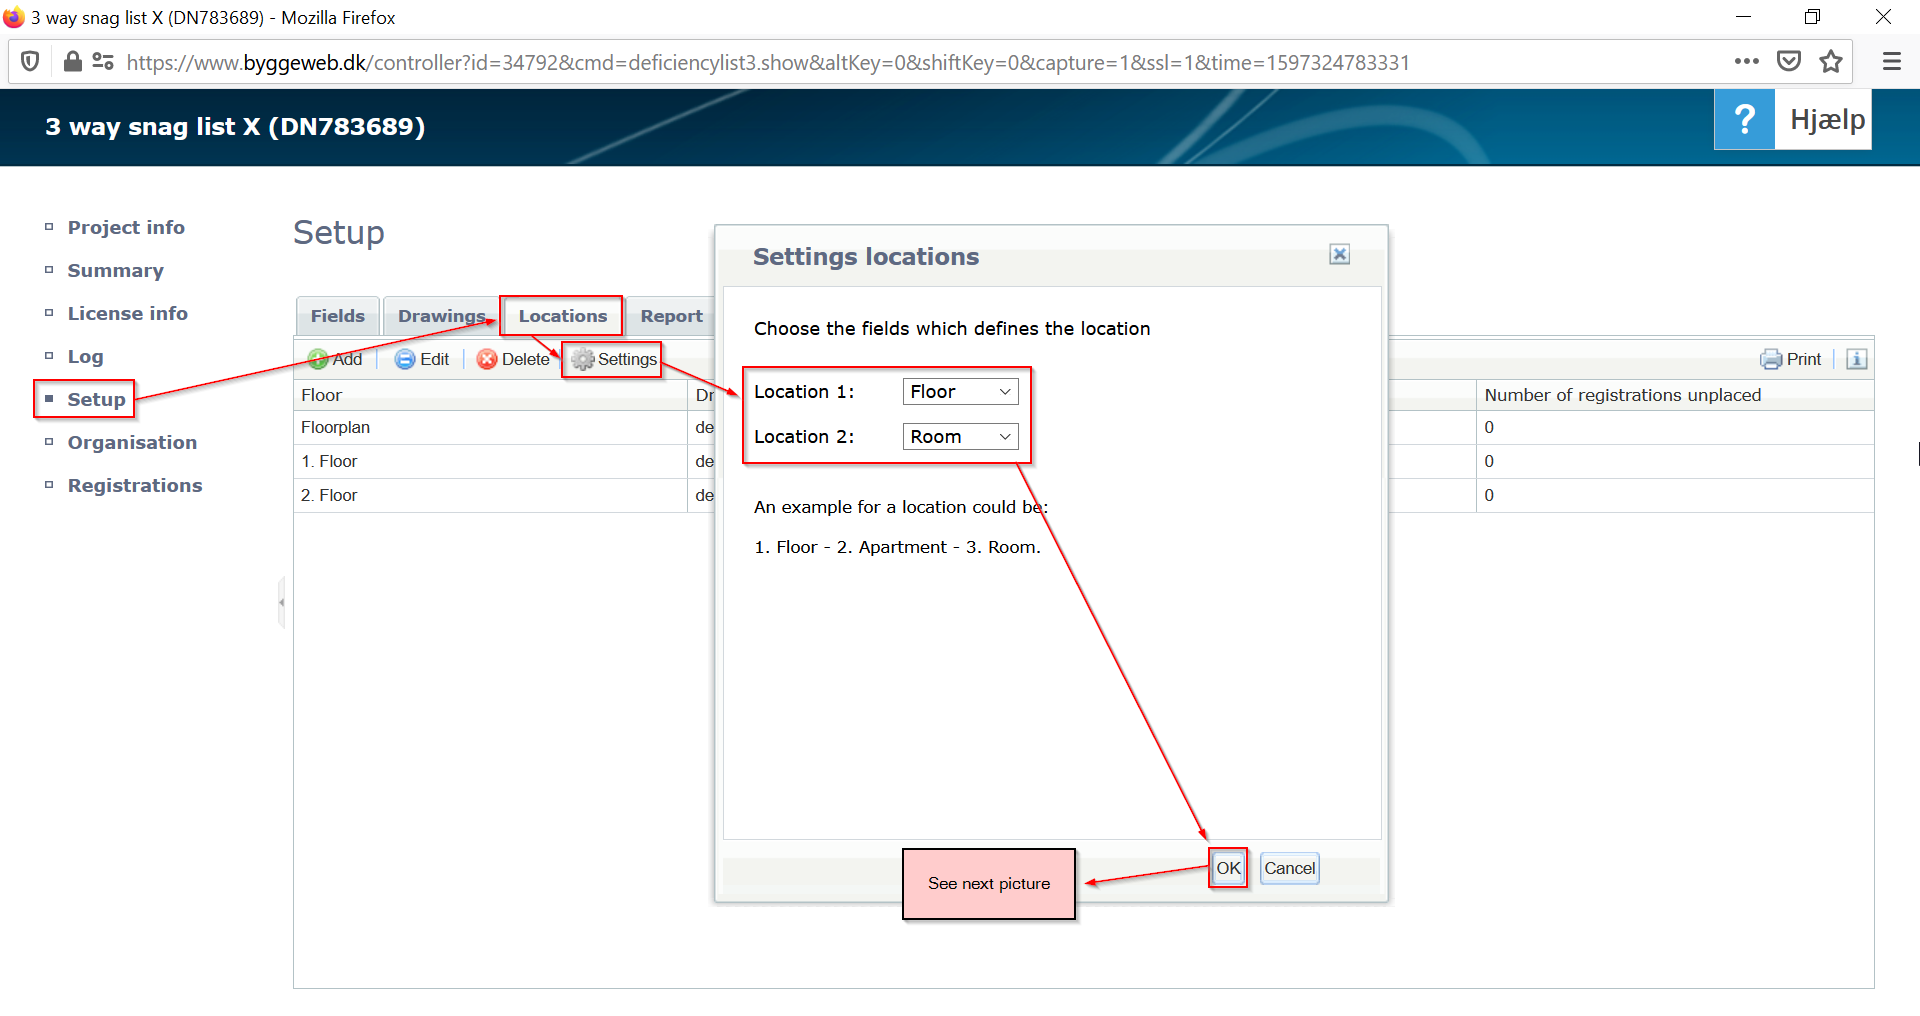Switch to the Fields tab
Image resolution: width=1920 pixels, height=1016 pixels.
point(338,316)
